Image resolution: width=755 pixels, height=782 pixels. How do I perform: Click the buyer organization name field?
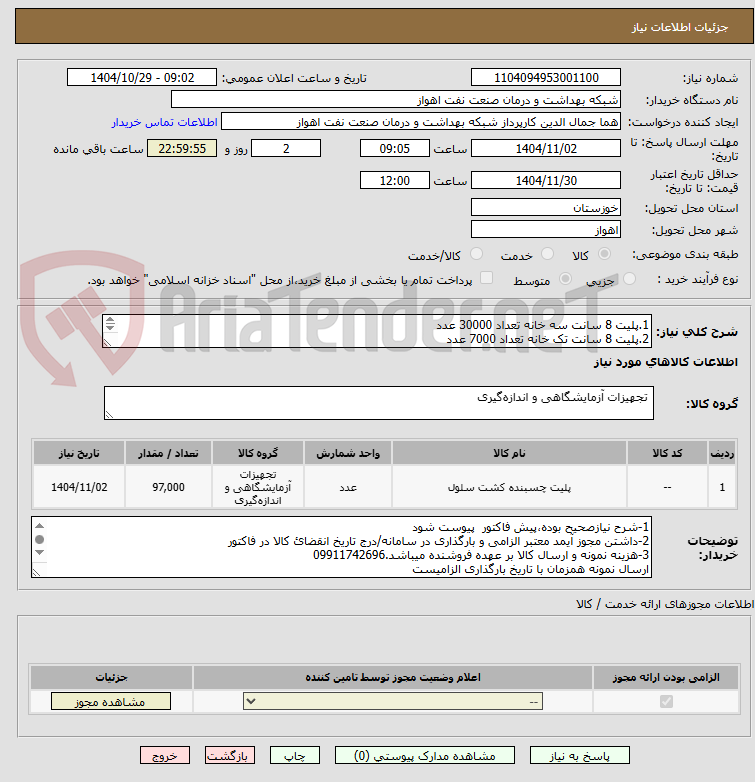pyautogui.click(x=396, y=100)
